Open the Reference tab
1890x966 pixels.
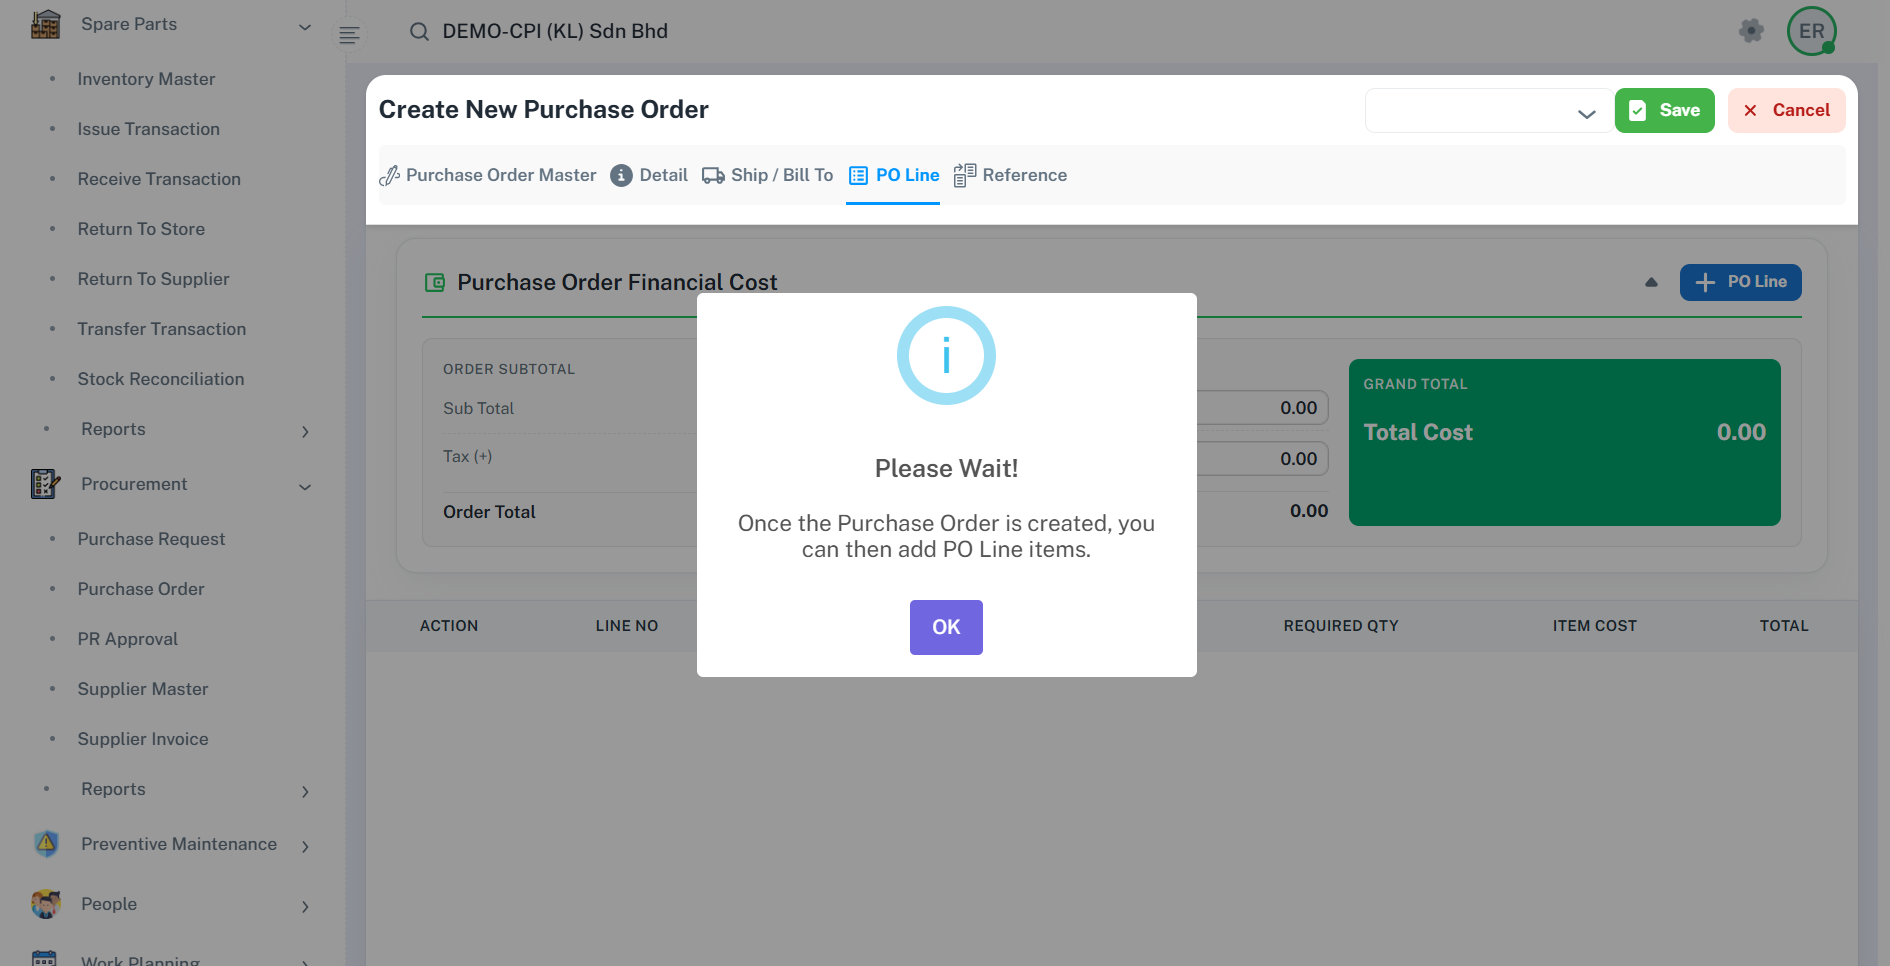coord(1010,176)
